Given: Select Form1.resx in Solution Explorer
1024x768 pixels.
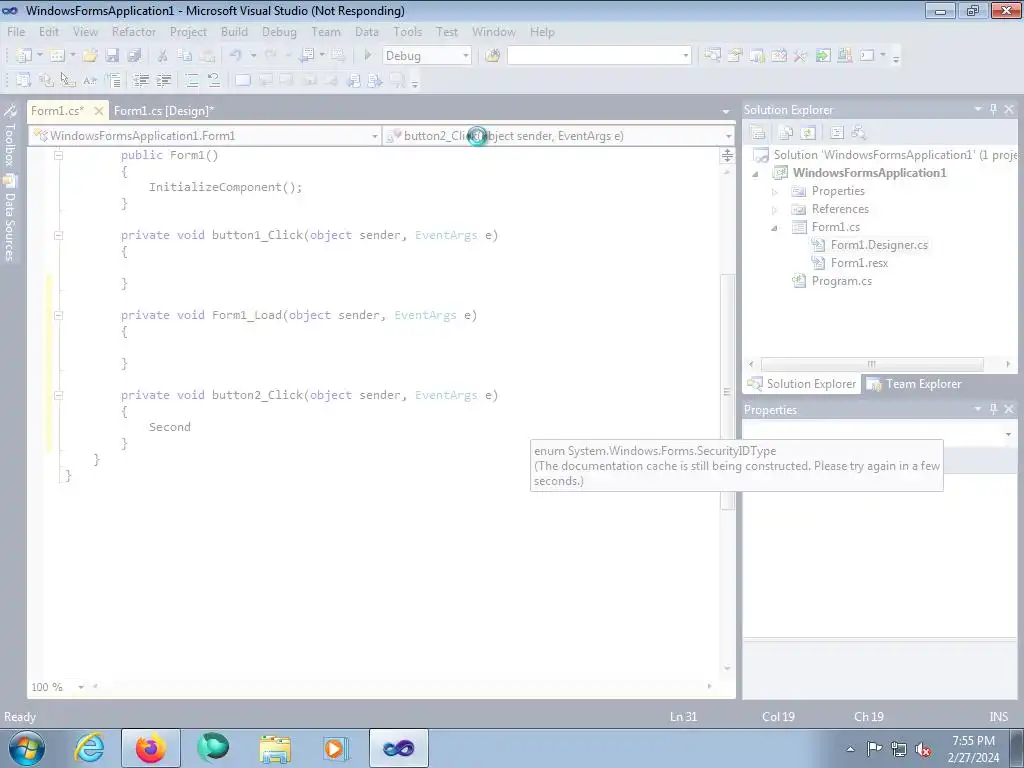Looking at the screenshot, I should click(859, 263).
